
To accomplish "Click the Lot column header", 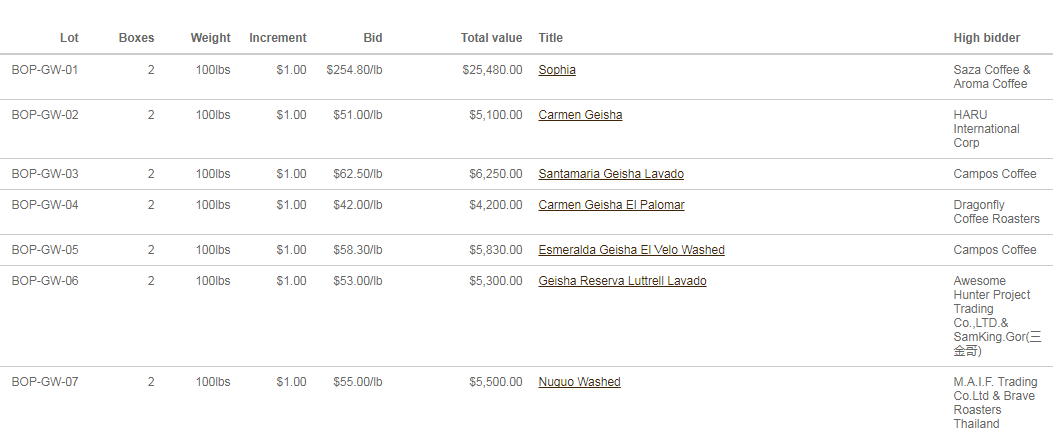I will (x=69, y=38).
